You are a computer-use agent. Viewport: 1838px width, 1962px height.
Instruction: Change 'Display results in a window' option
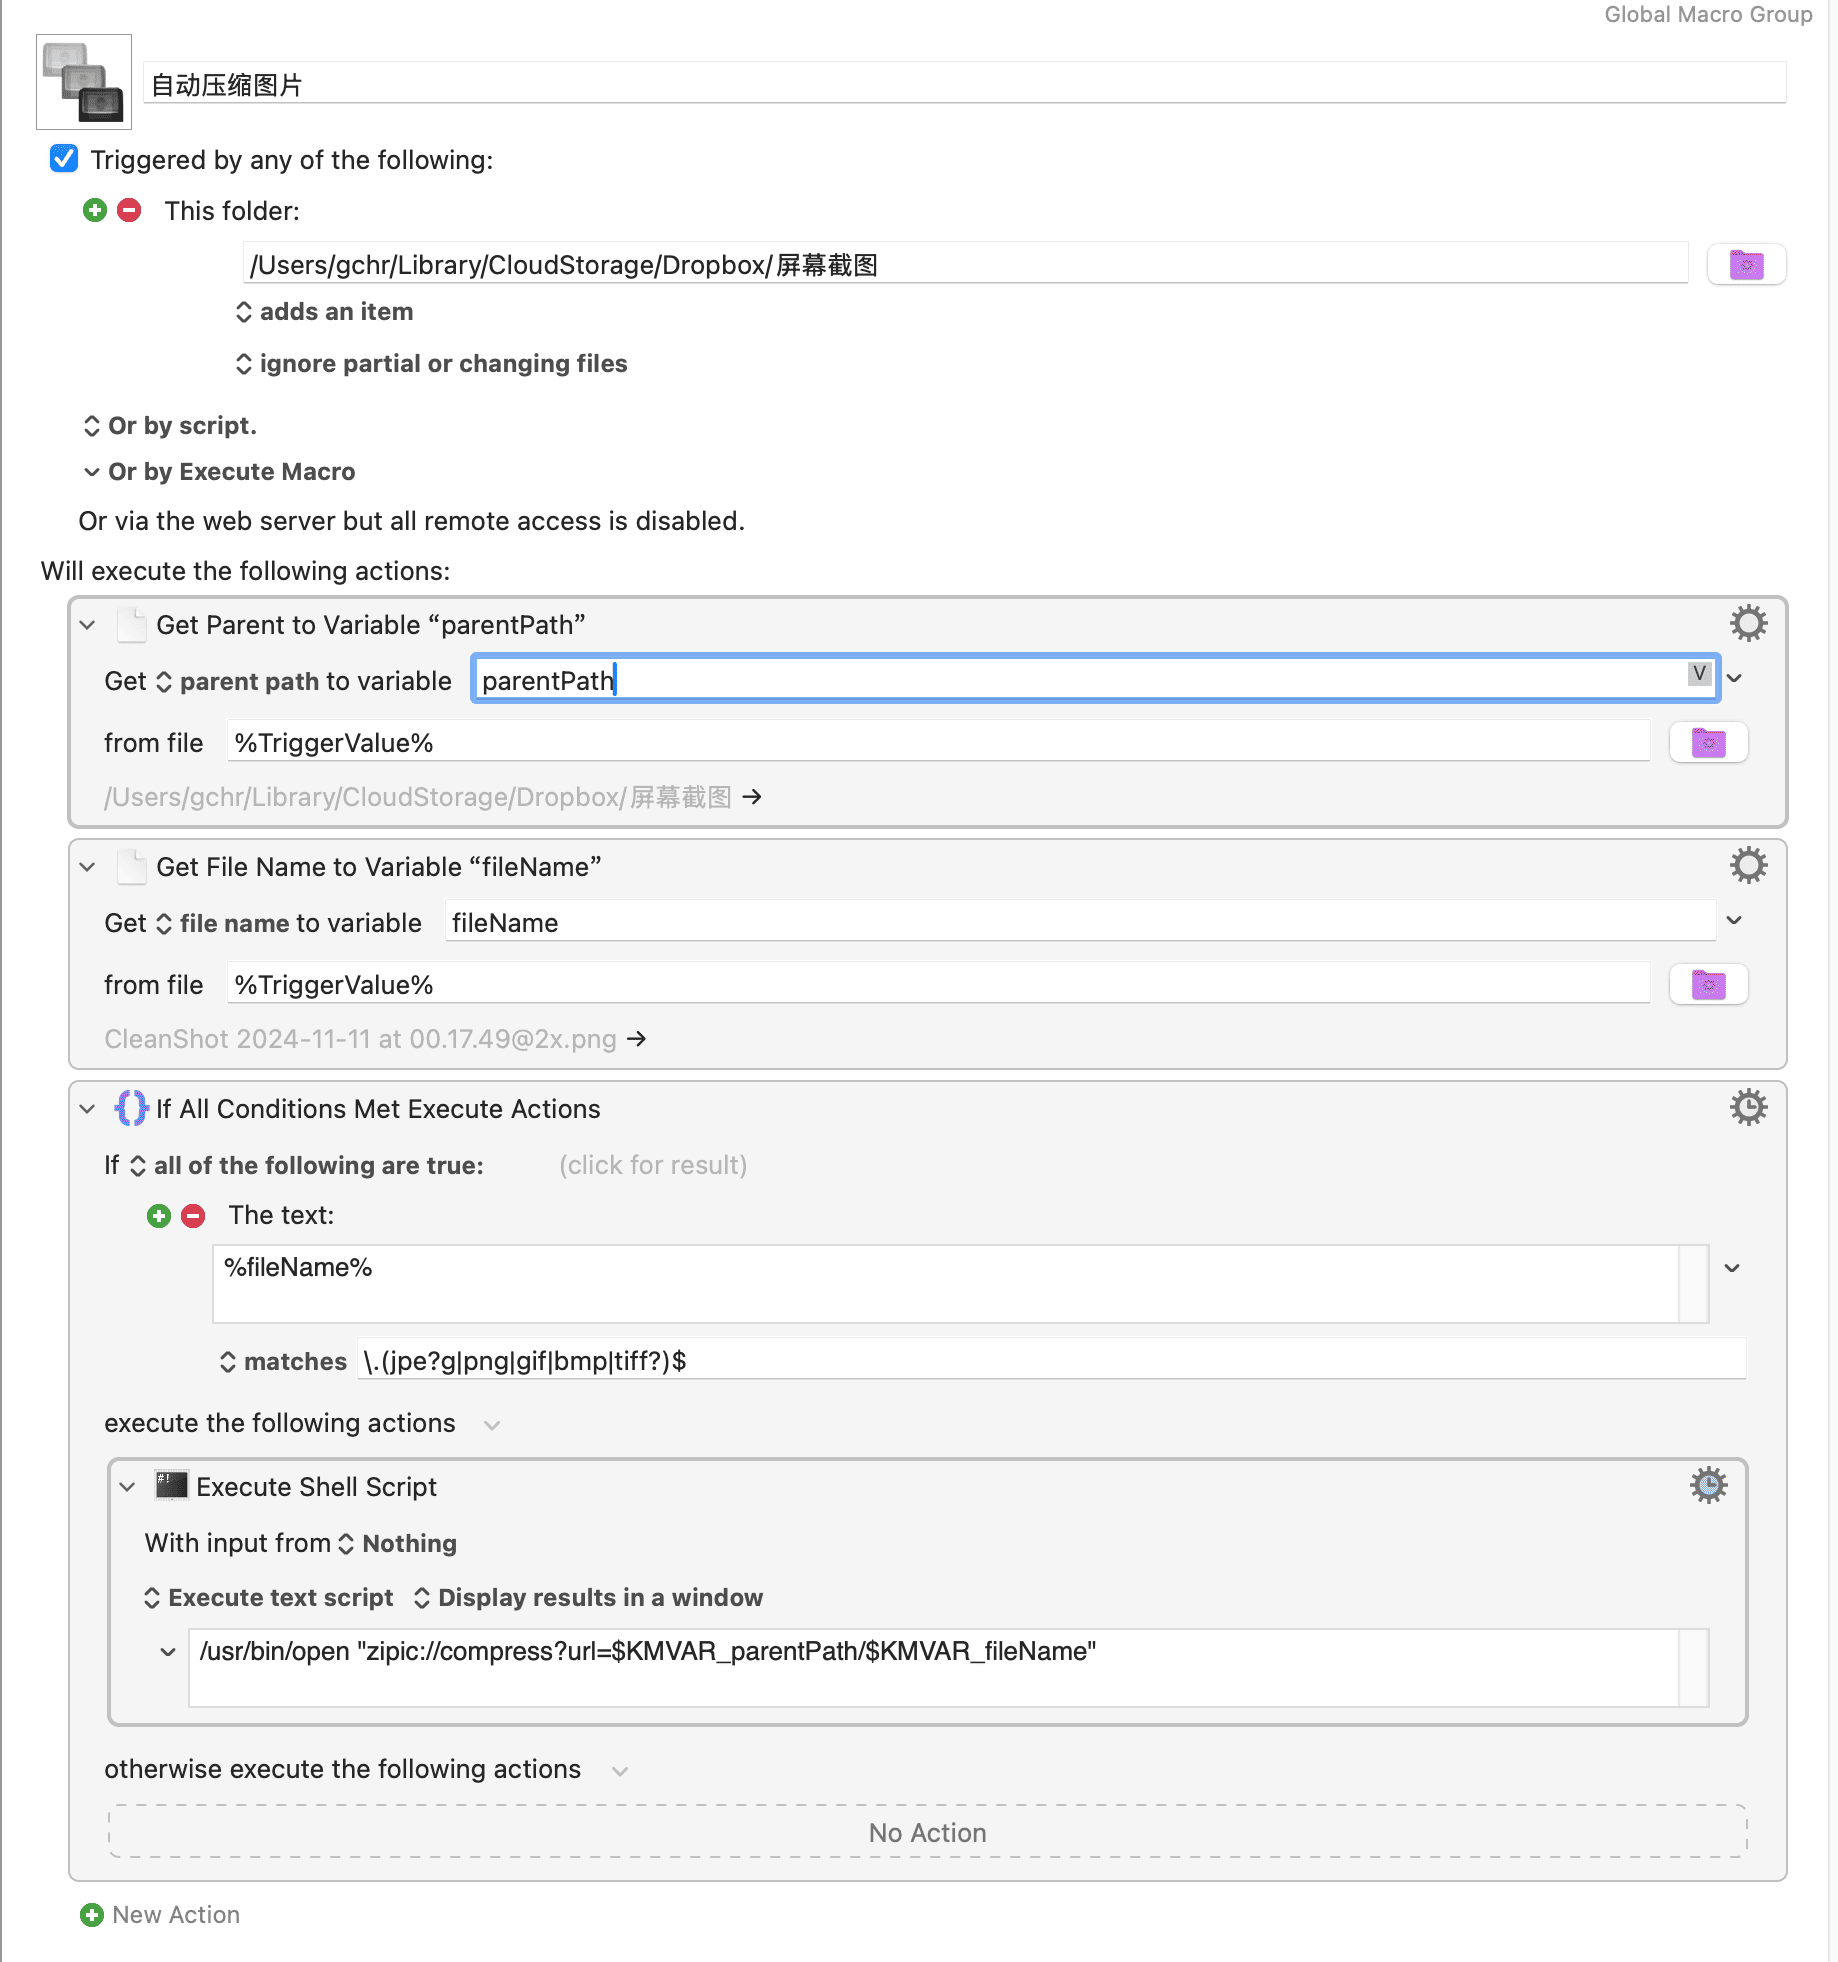(x=588, y=1598)
